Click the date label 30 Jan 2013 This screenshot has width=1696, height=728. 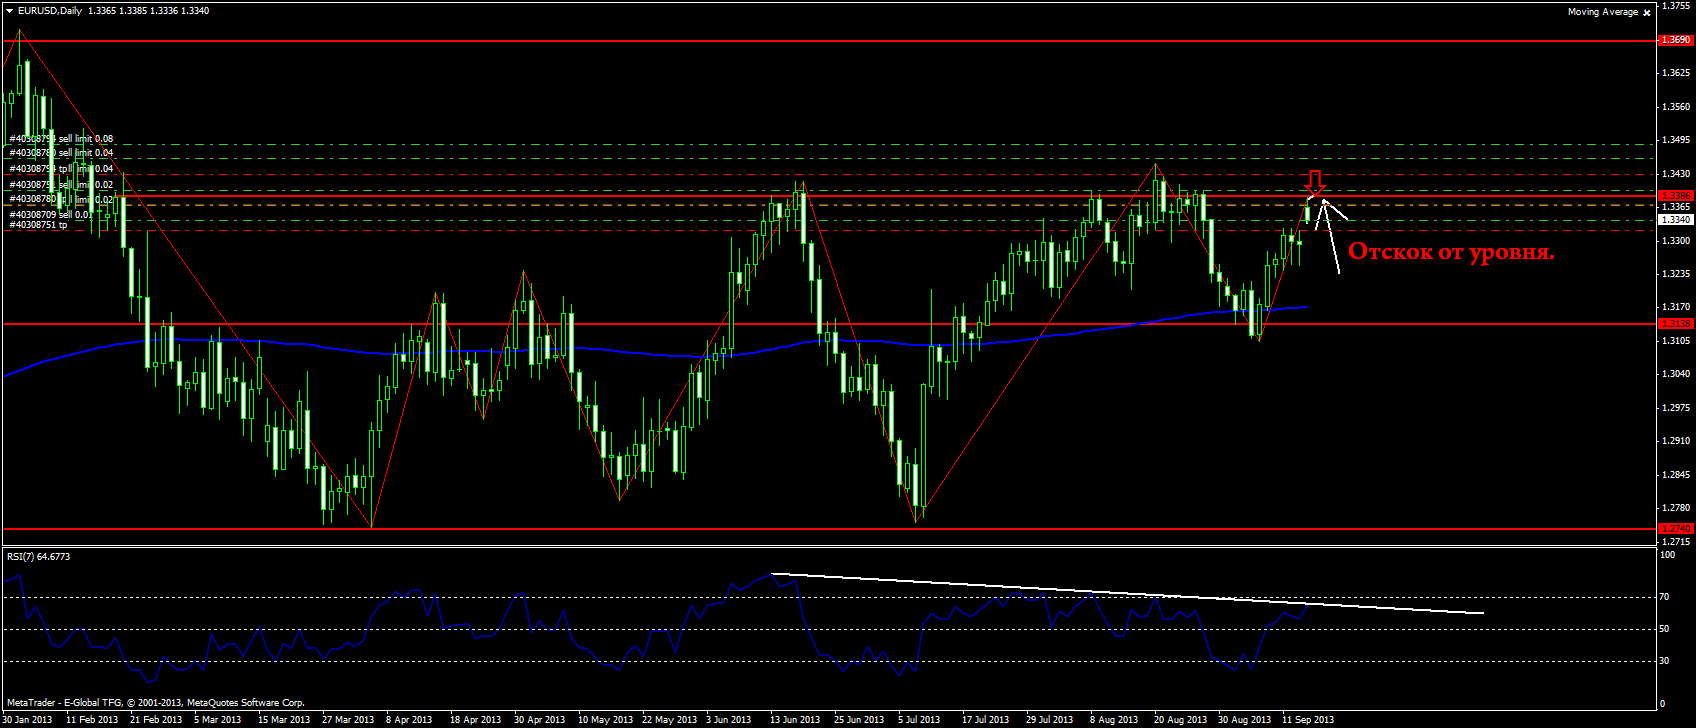[x=29, y=719]
